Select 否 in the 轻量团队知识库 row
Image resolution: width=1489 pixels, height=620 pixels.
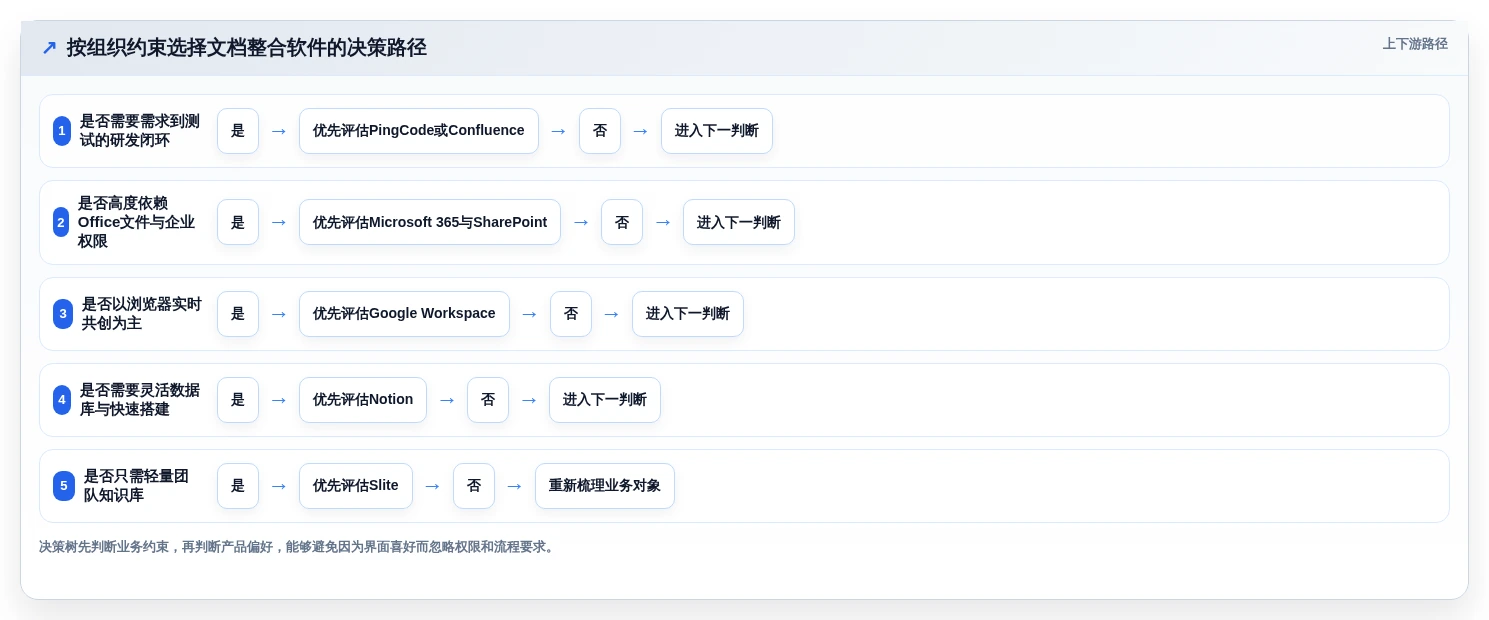coord(474,486)
